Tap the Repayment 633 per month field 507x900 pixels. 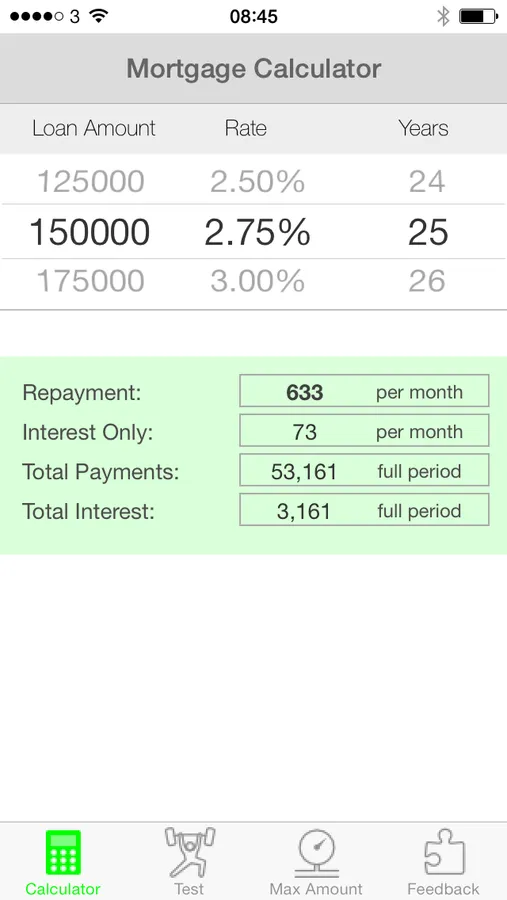pos(364,391)
